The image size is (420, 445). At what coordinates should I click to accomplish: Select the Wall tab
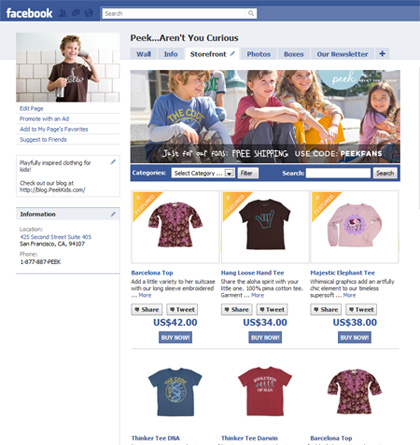coord(143,54)
